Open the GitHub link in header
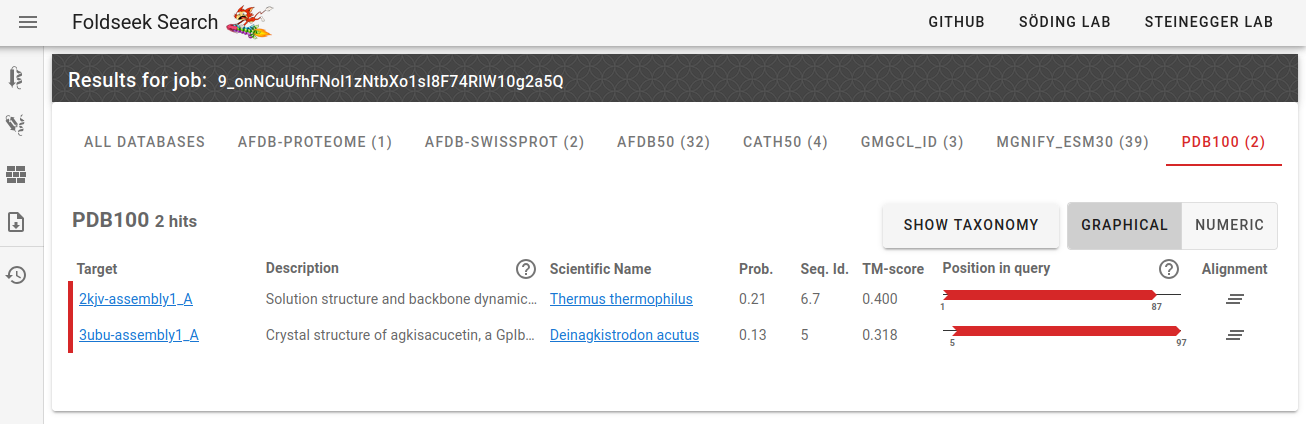Image resolution: width=1306 pixels, height=424 pixels. click(956, 22)
